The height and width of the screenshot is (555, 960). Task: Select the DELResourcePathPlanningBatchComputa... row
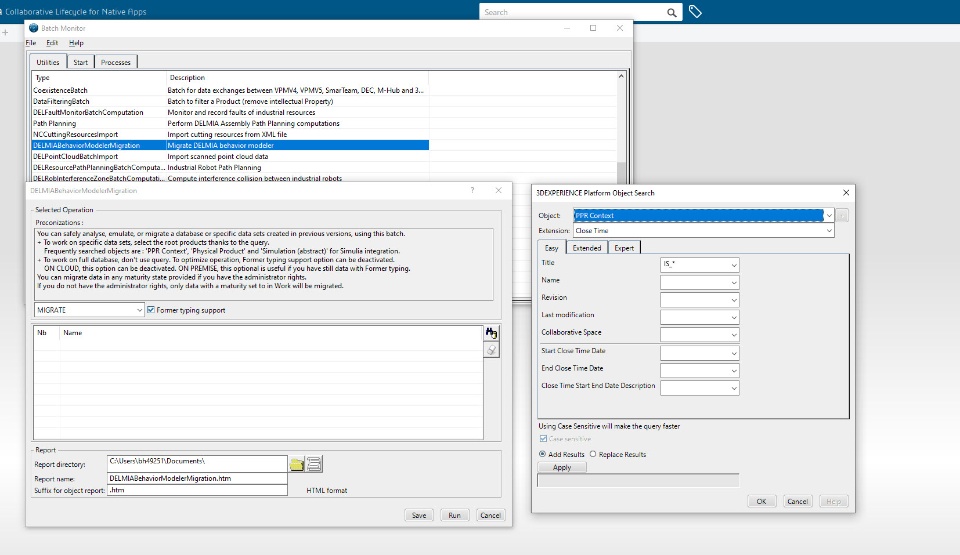pos(230,167)
